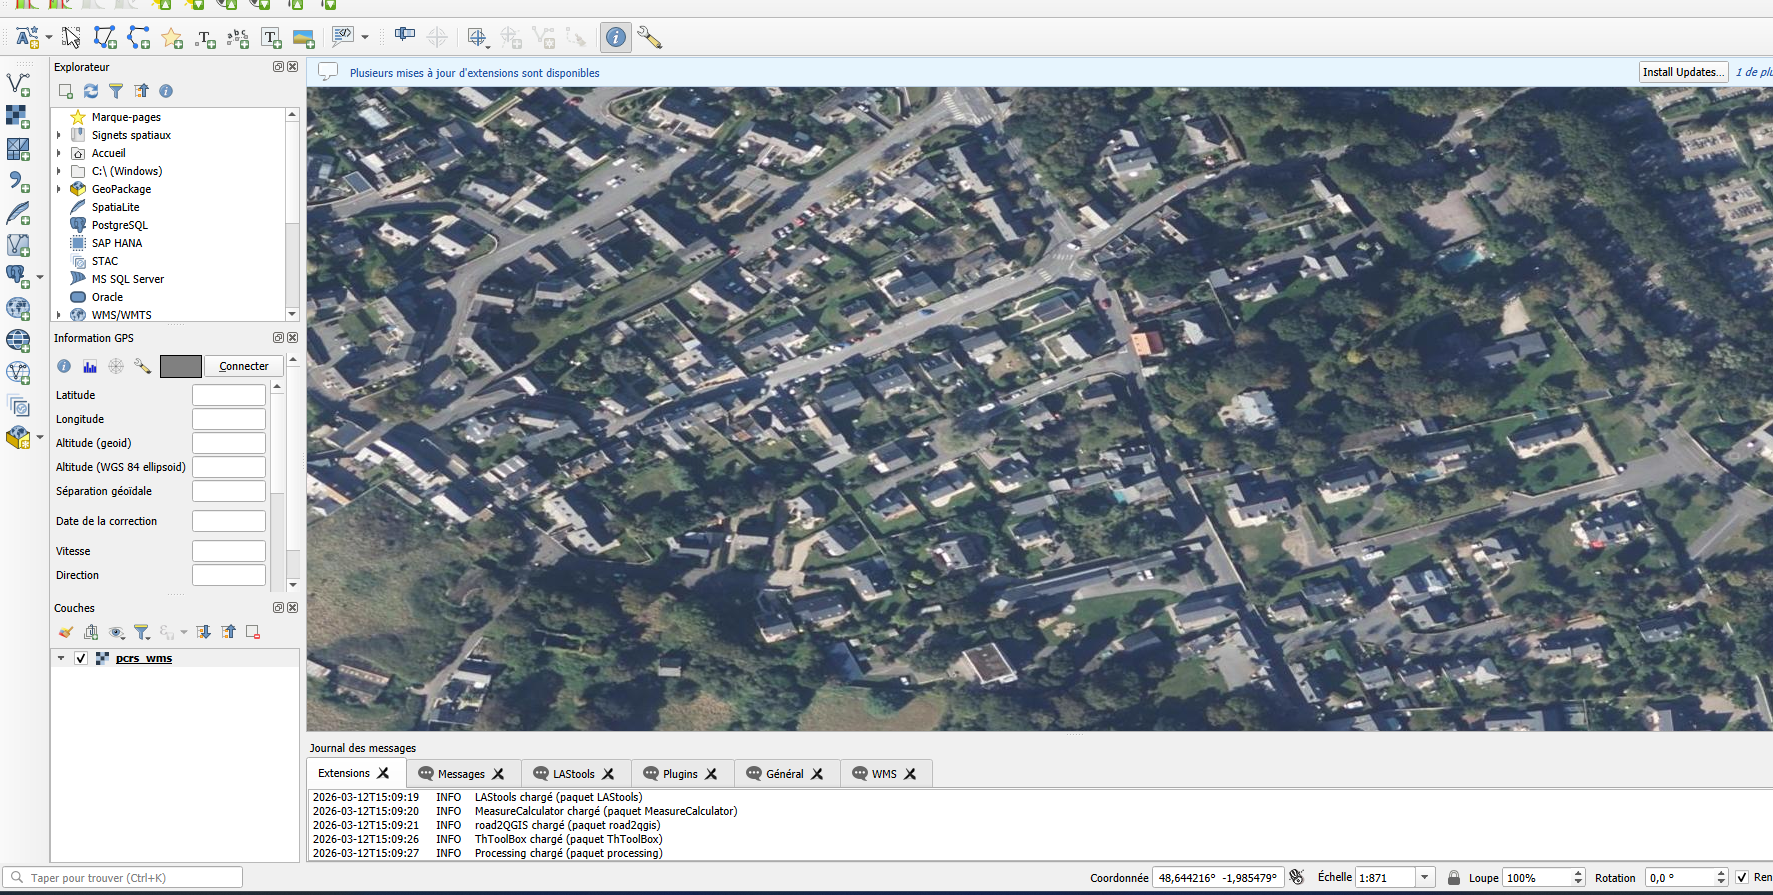Toggle the Rendu checkbox in status bar
Image resolution: width=1773 pixels, height=895 pixels.
pos(1741,877)
